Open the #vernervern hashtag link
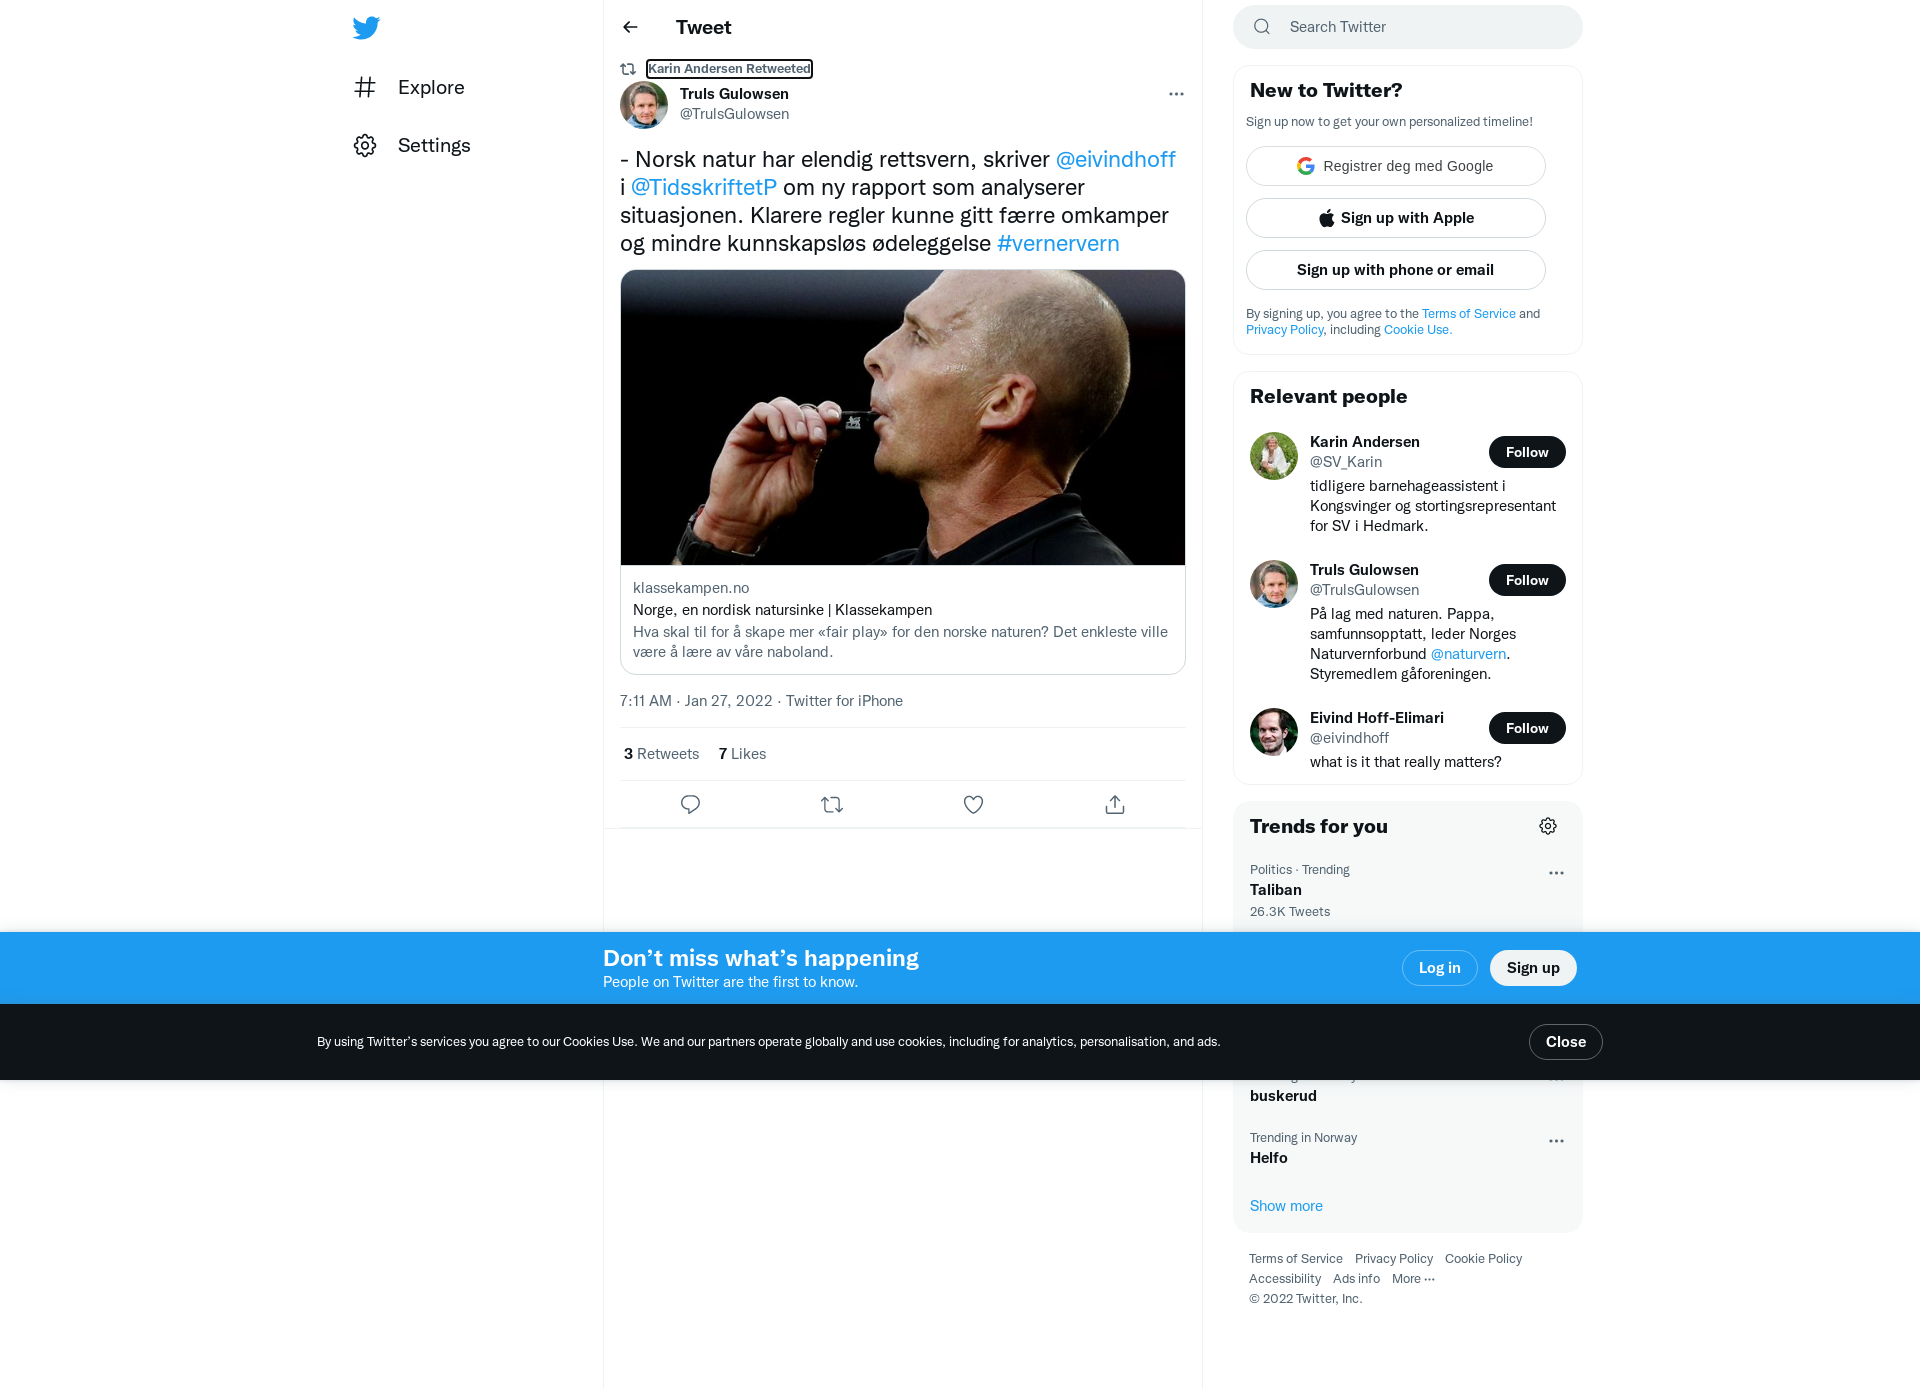 pyautogui.click(x=1058, y=243)
